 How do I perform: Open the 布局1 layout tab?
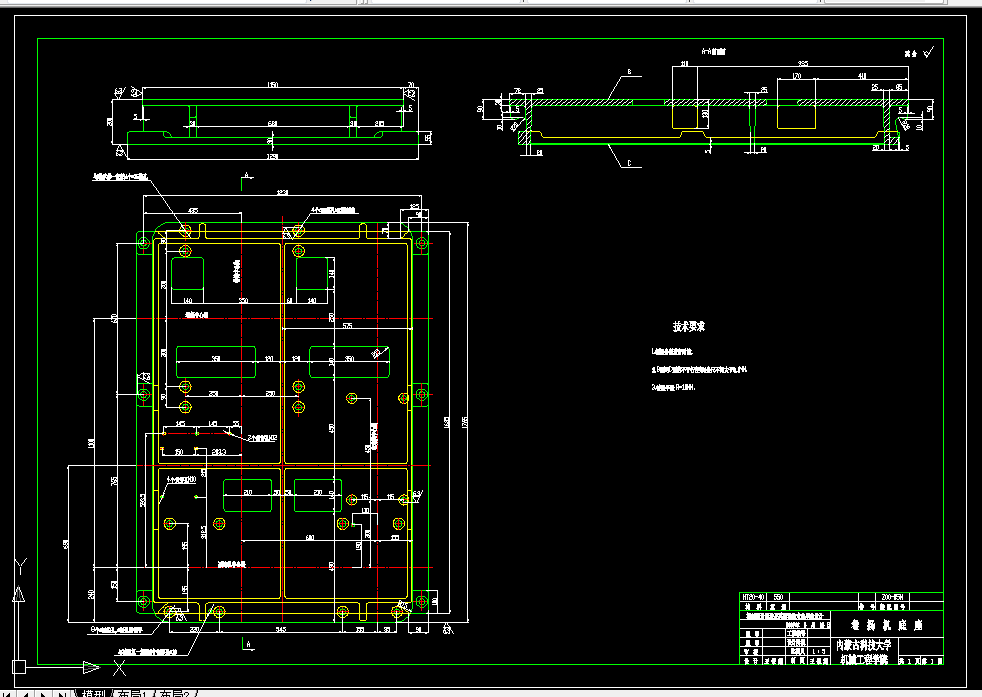131,693
